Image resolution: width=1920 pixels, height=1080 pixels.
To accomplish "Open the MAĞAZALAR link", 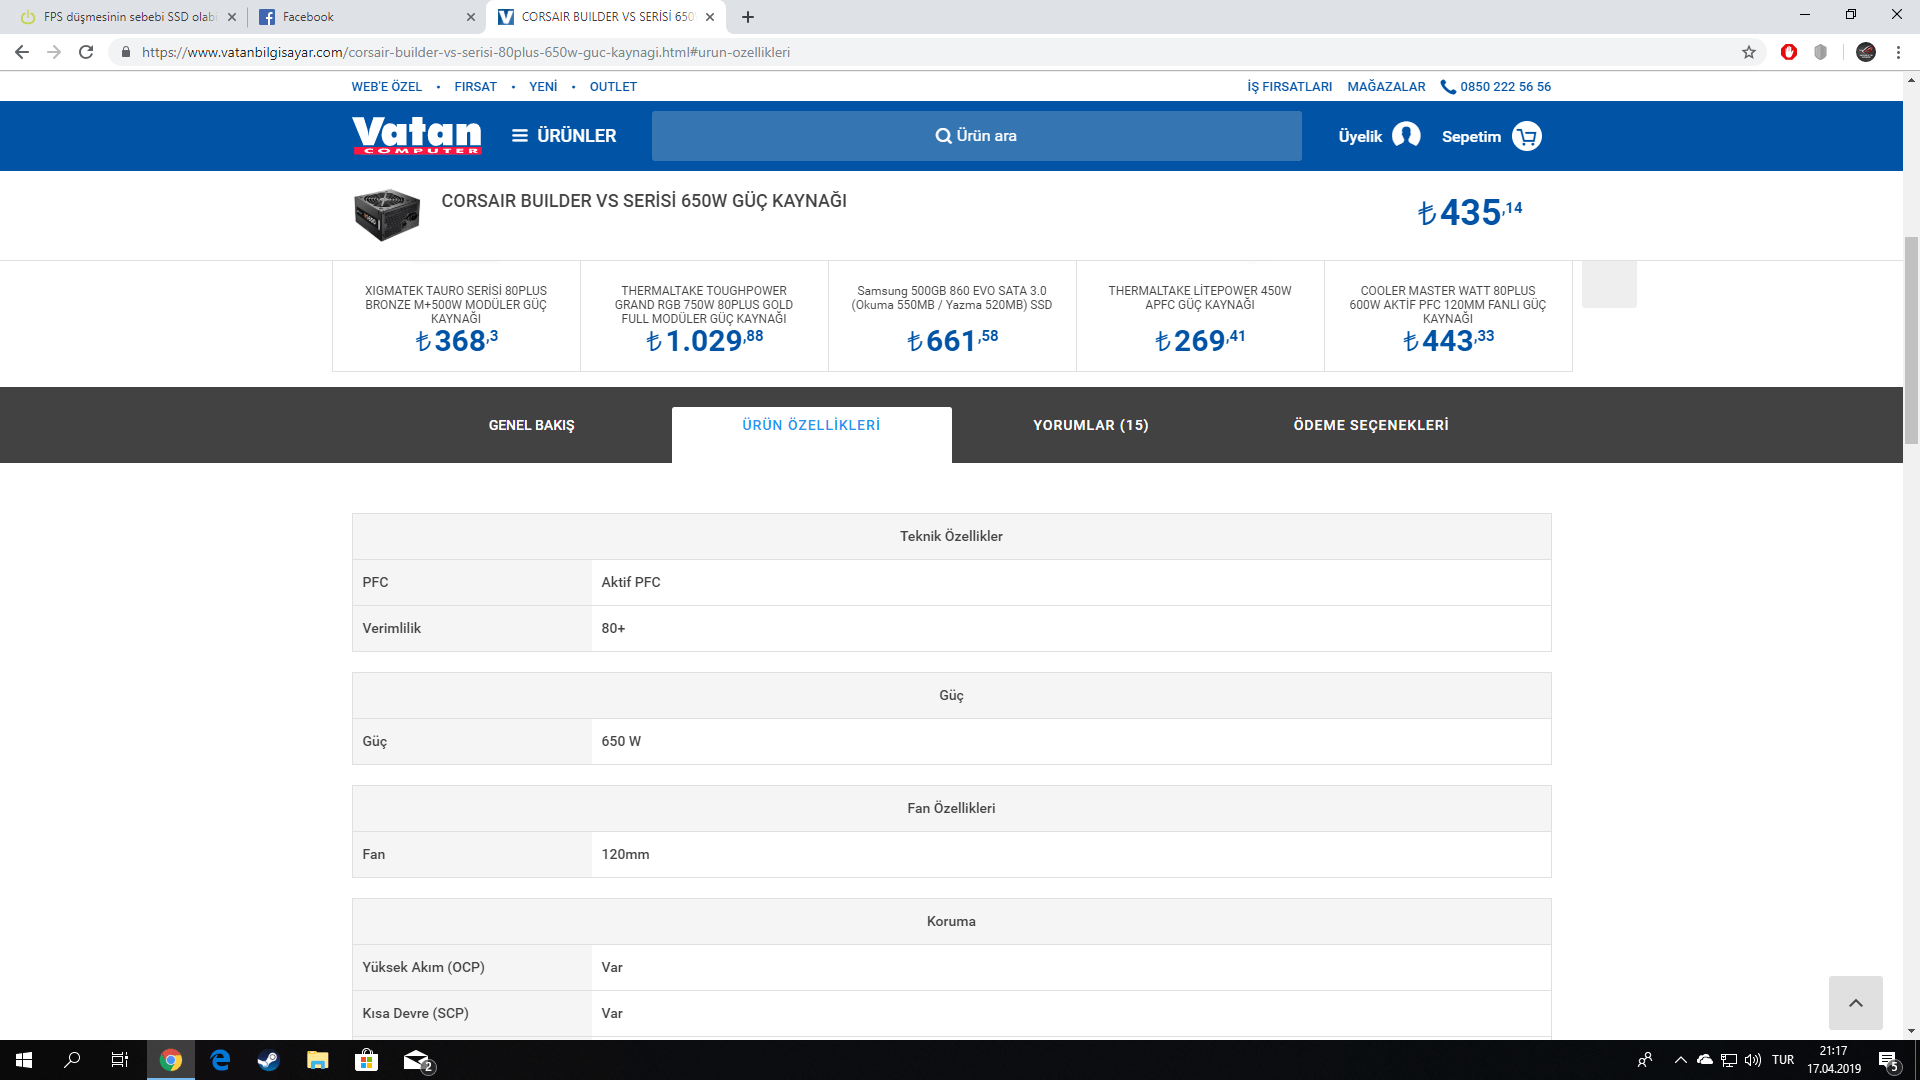I will tap(1386, 87).
